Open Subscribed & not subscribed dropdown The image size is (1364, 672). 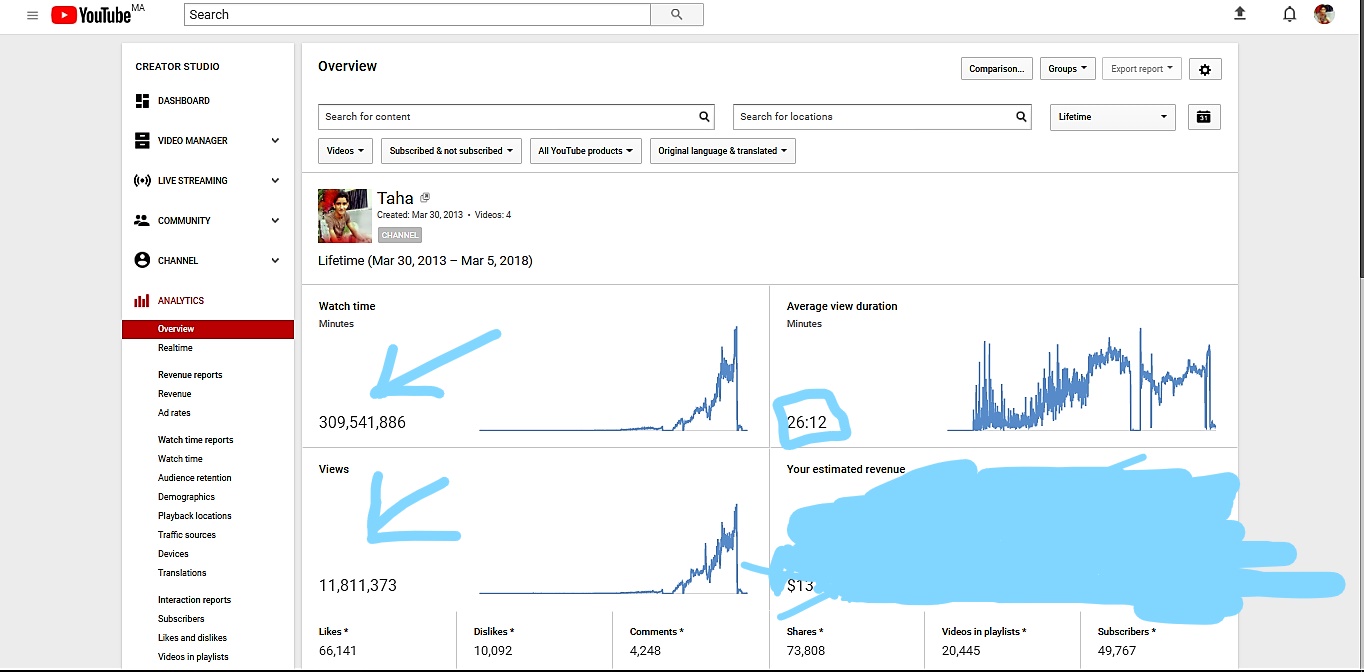(451, 151)
